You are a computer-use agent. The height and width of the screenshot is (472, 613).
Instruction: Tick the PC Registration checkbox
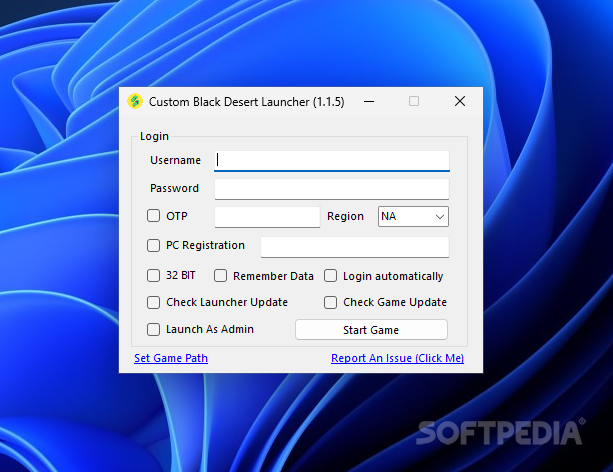point(153,246)
